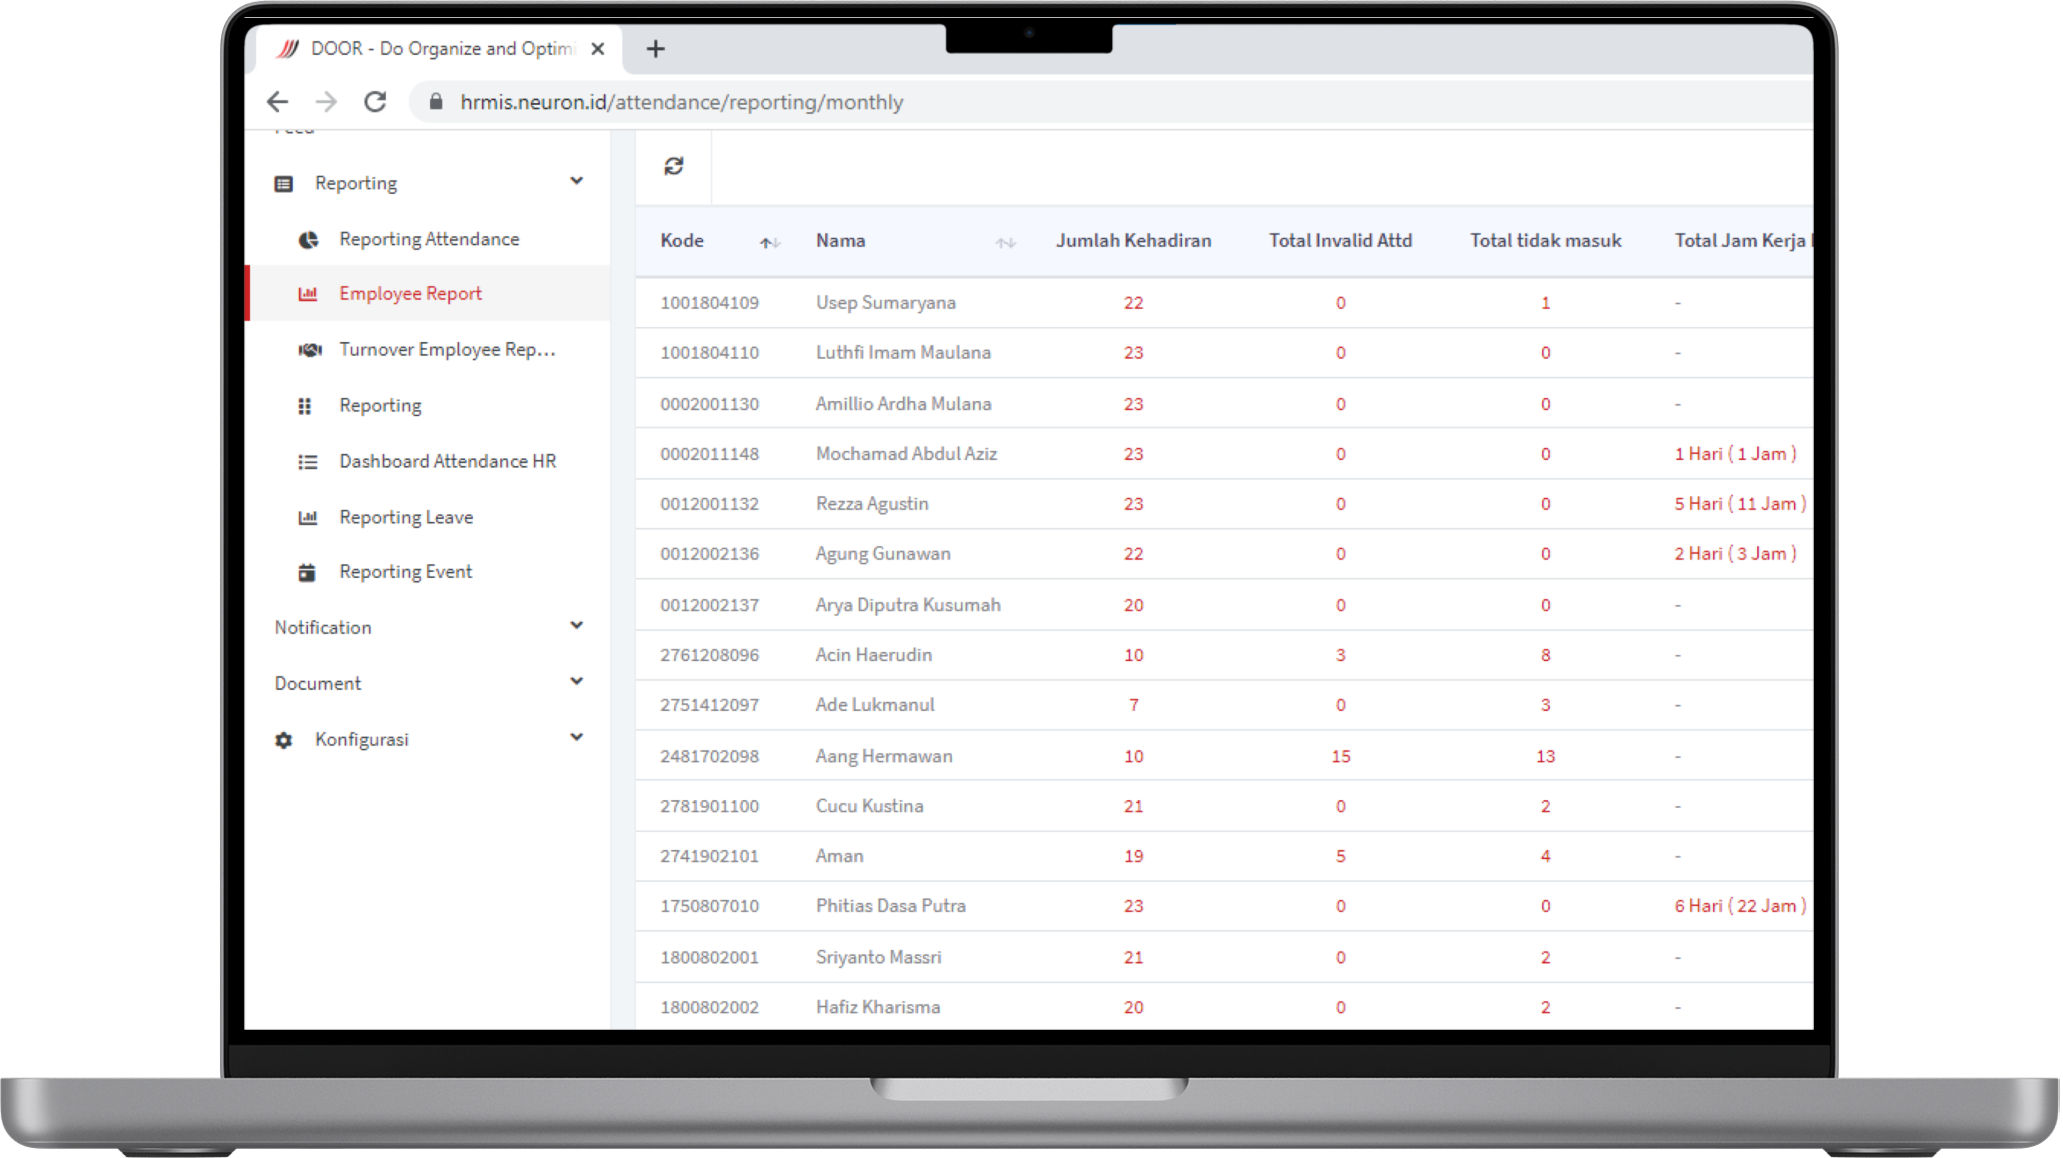Click the Dashboard Attendance HR list icon
This screenshot has width=2063, height=1158.
(308, 462)
